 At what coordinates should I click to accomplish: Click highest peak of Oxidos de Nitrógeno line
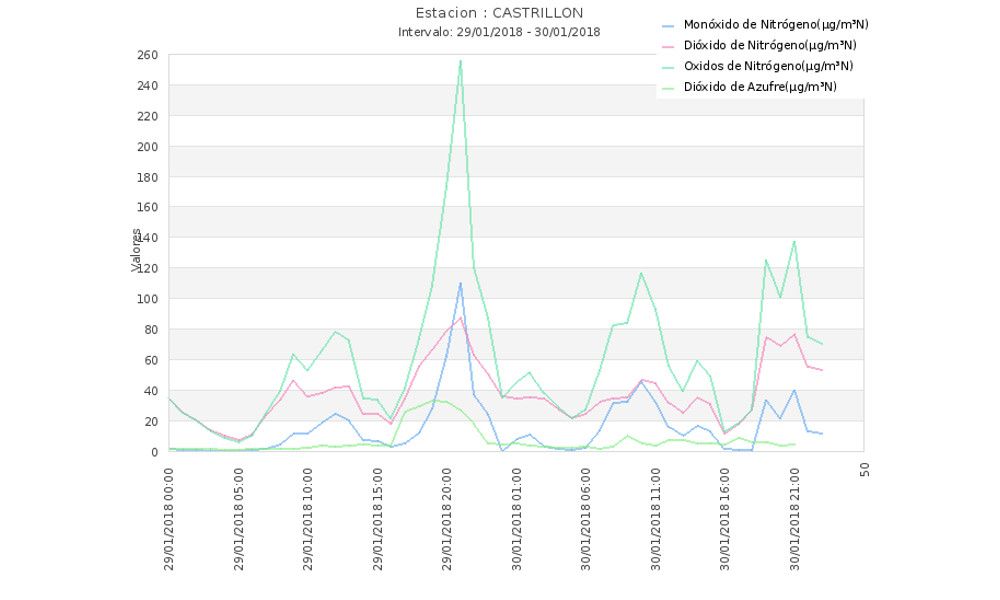(460, 61)
